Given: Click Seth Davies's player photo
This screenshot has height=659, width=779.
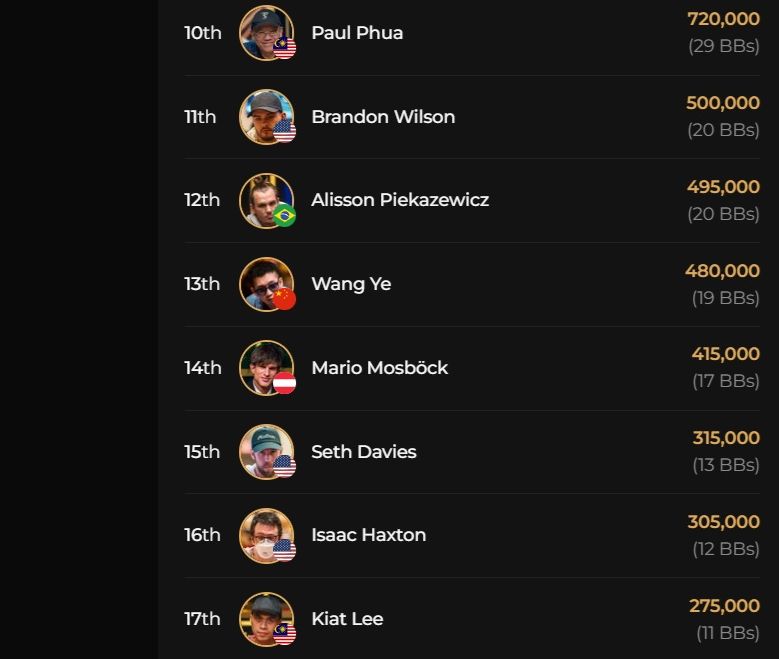Looking at the screenshot, I should pos(265,452).
